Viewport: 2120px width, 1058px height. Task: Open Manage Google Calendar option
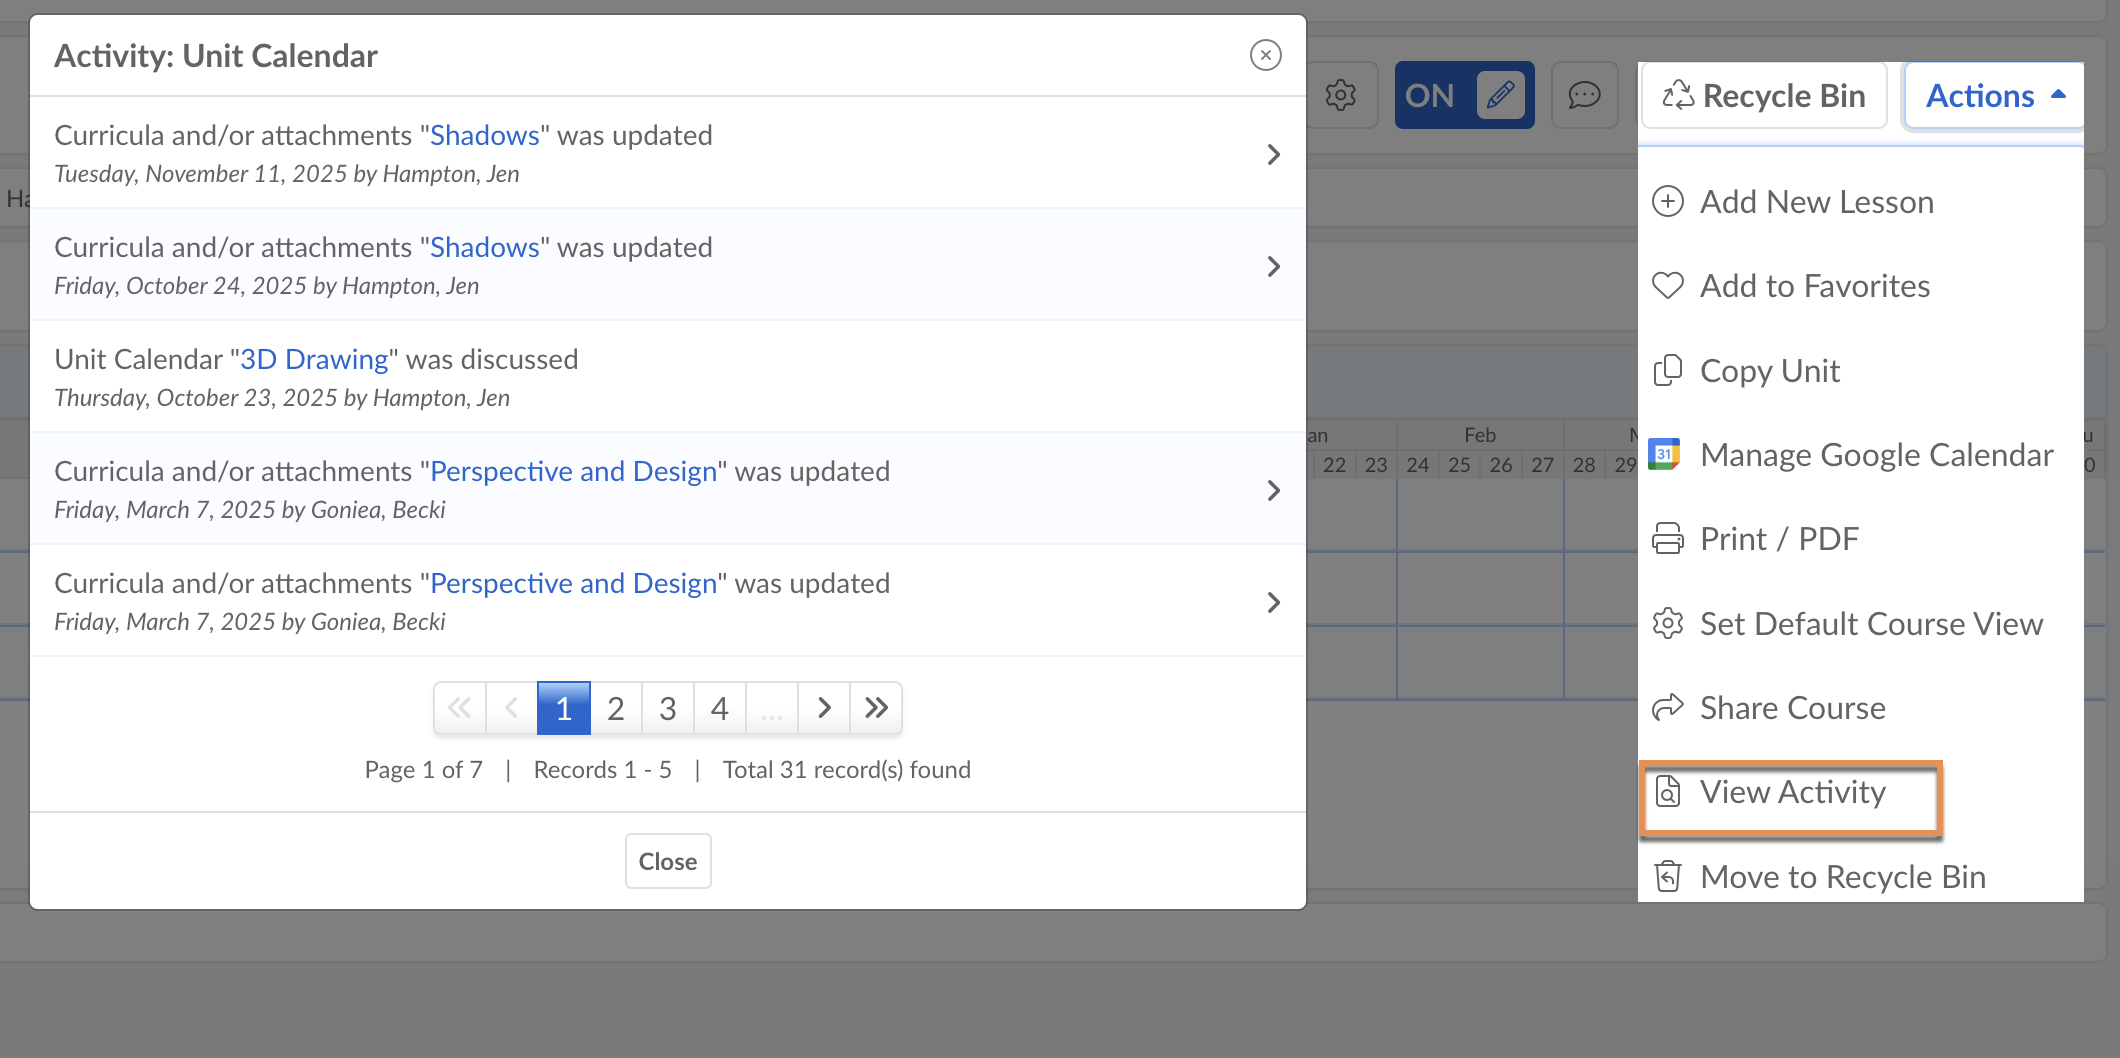(1876, 455)
